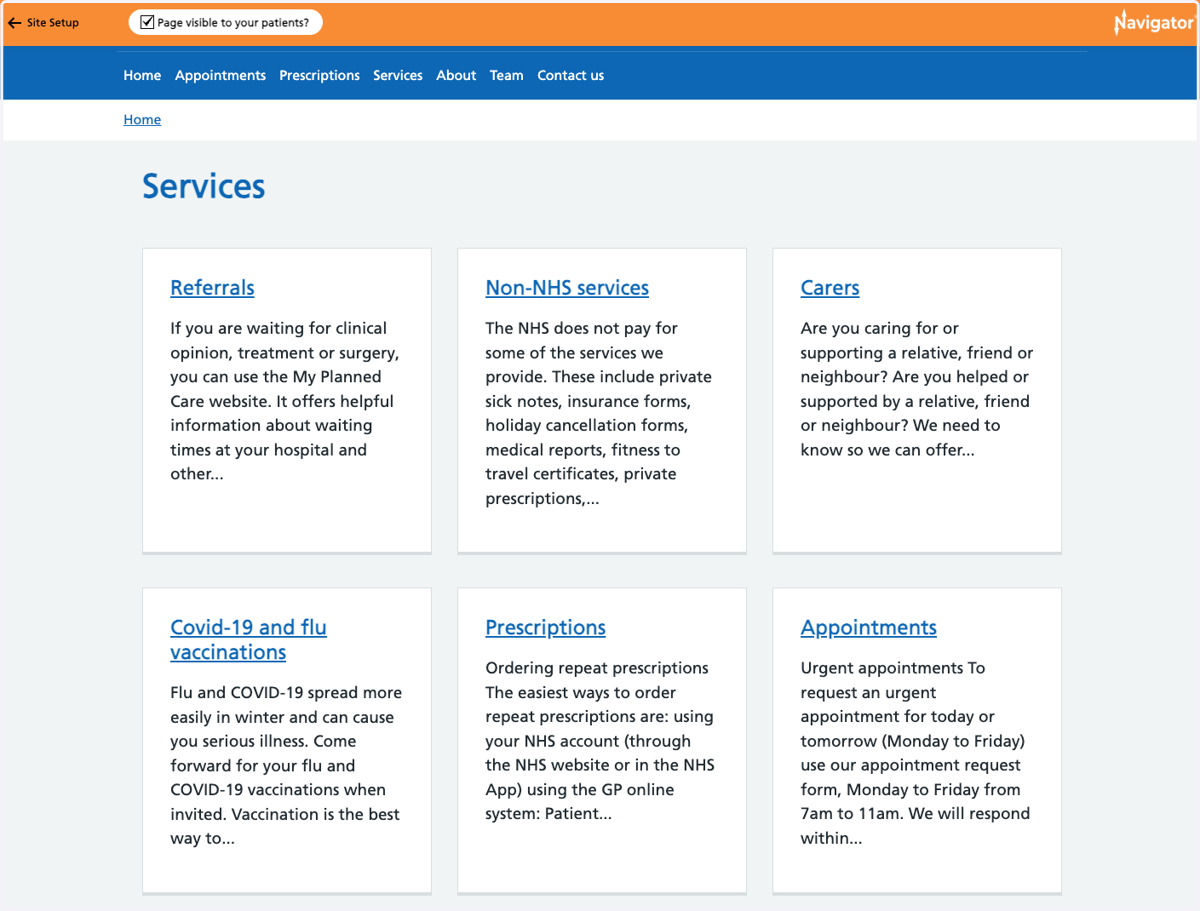This screenshot has height=911, width=1200.
Task: Open the Appointments card heading link
Action: click(x=868, y=627)
